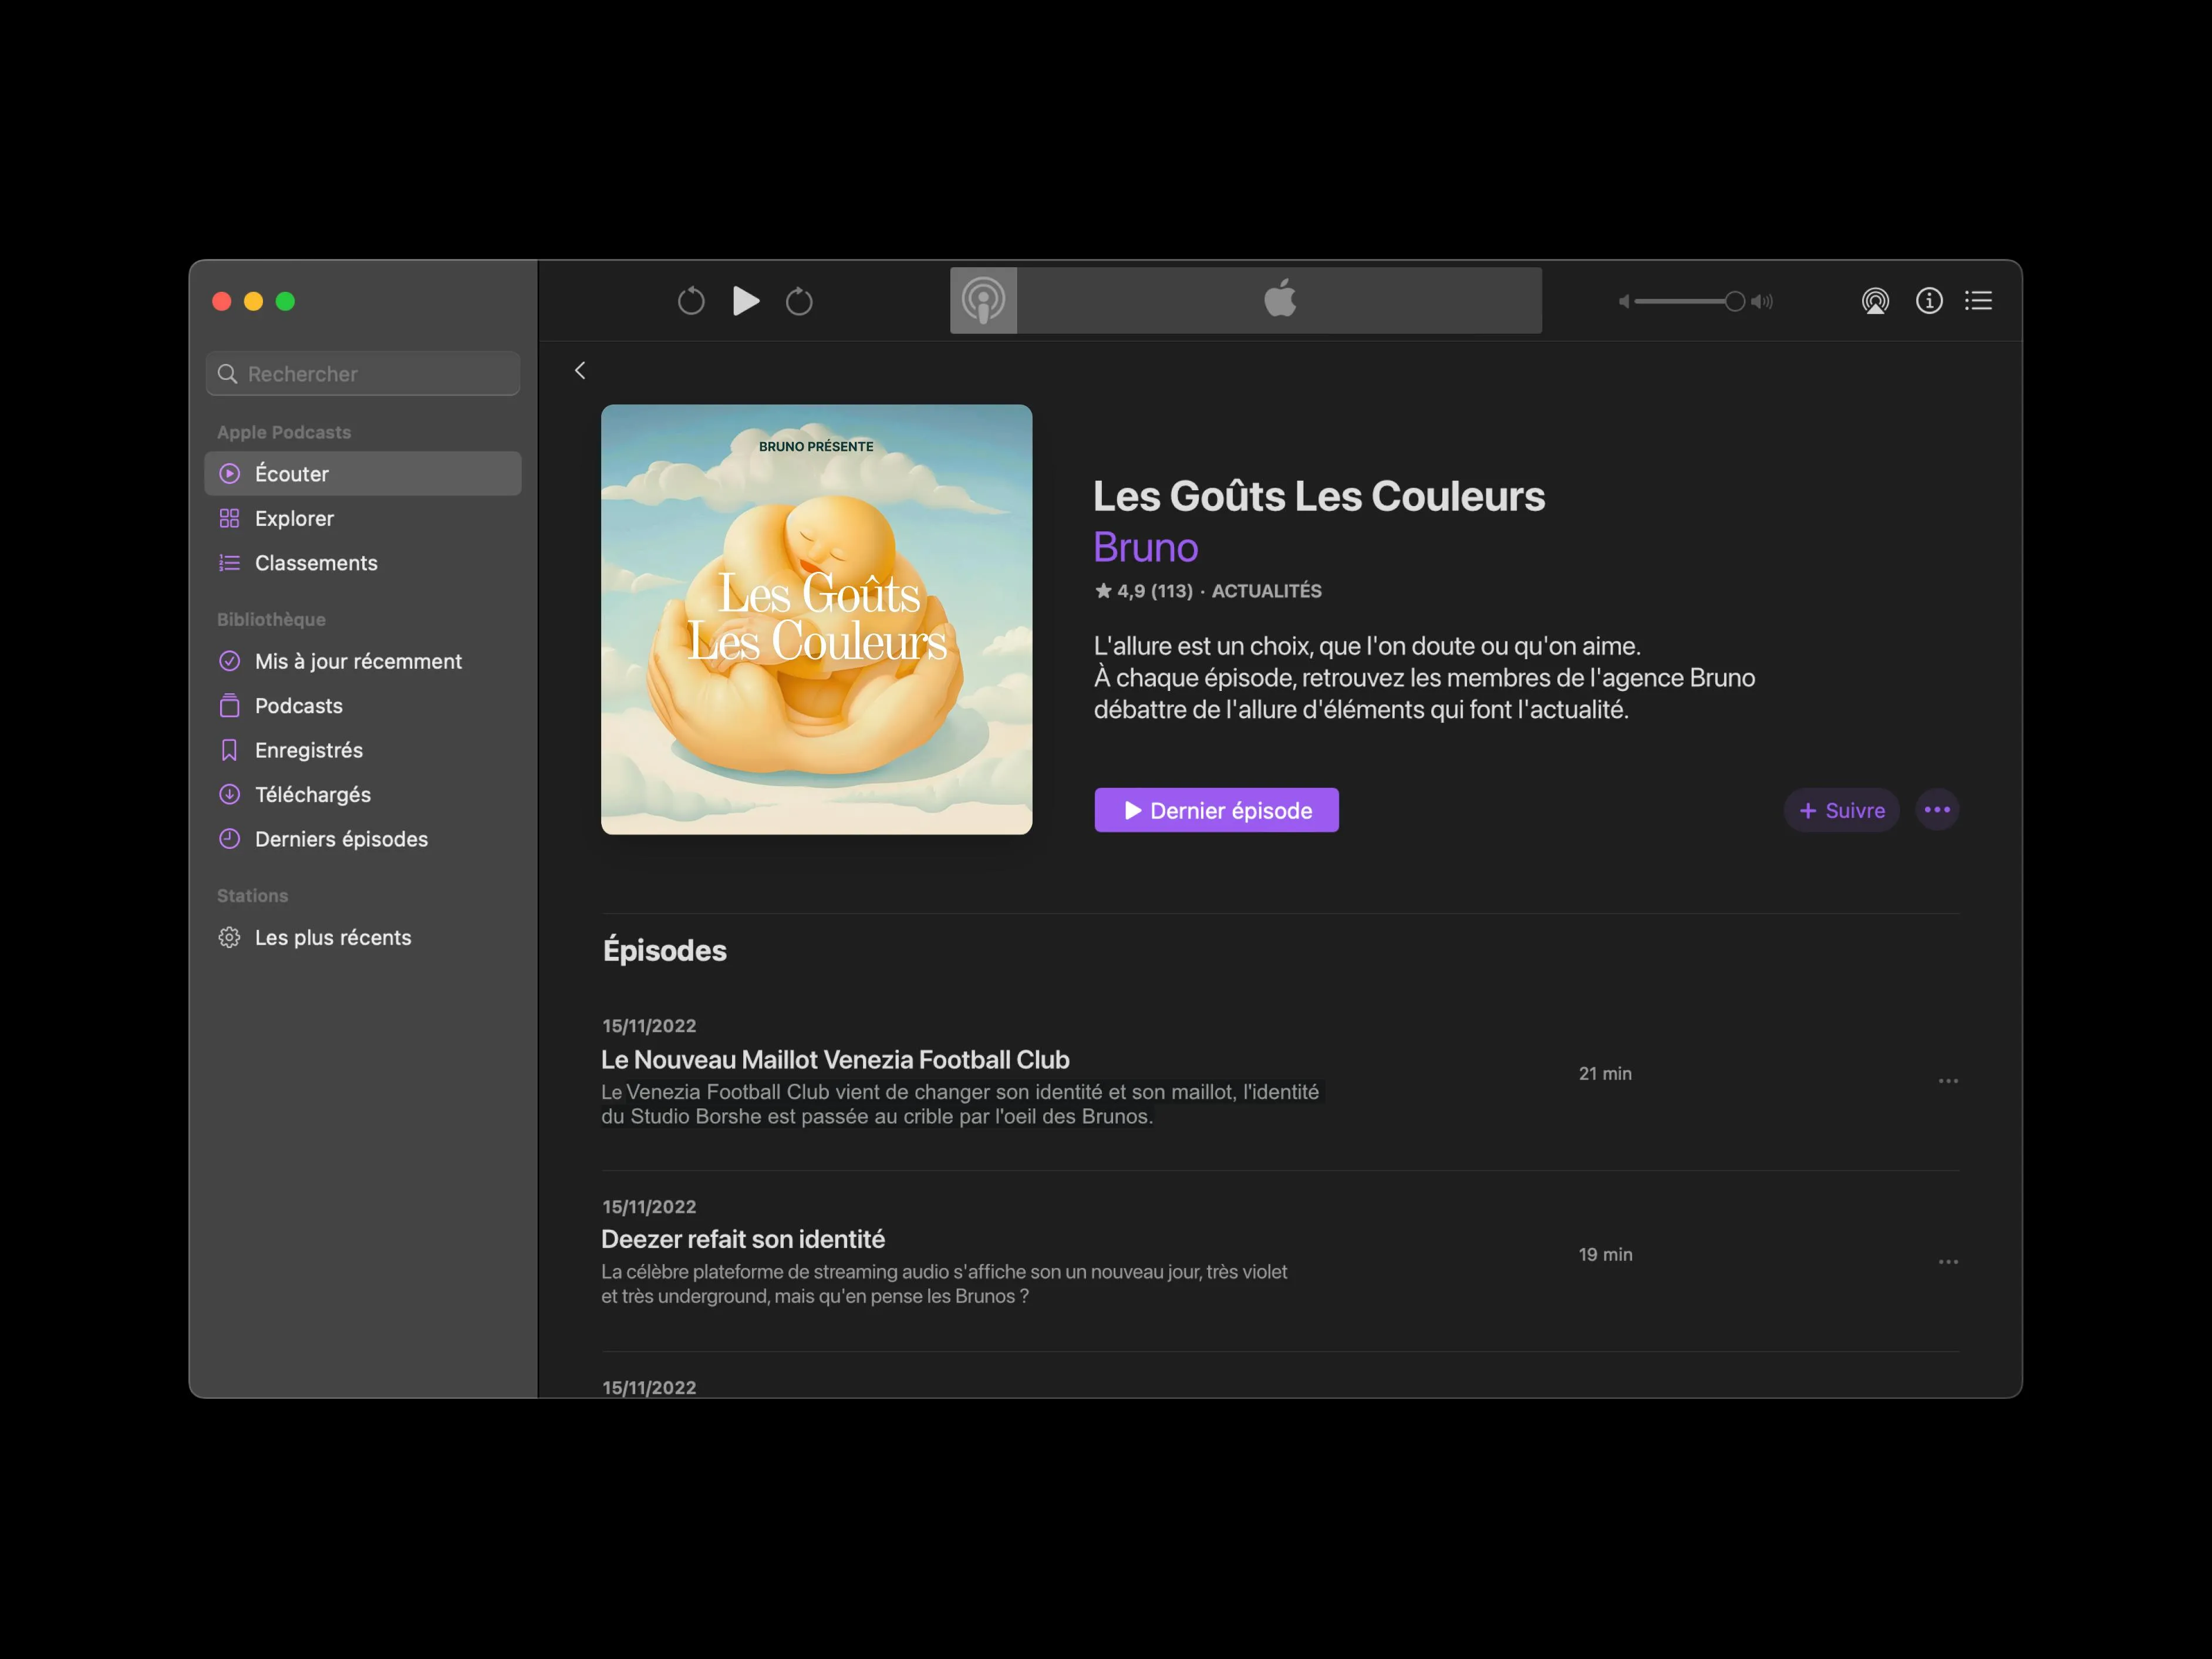Go back using the chevron arrow
Image resolution: width=2212 pixels, height=1659 pixels.
580,371
